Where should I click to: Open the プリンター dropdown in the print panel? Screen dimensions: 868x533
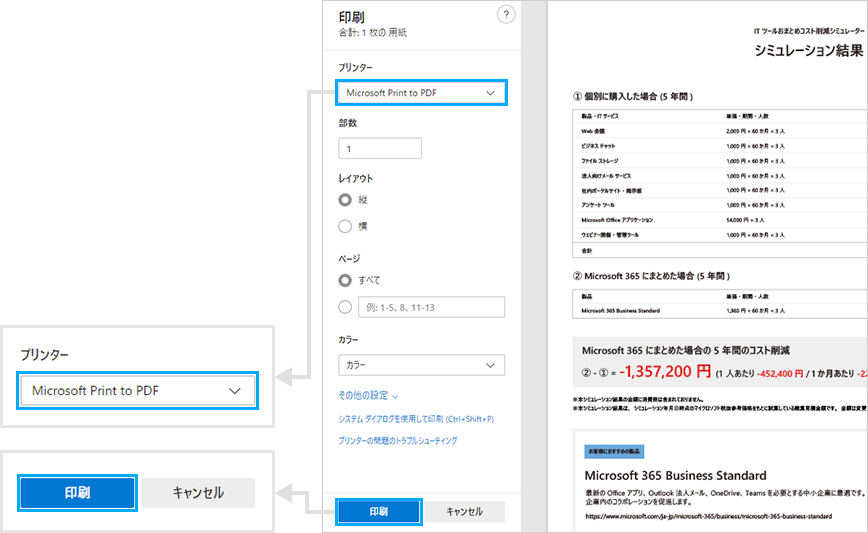(421, 93)
